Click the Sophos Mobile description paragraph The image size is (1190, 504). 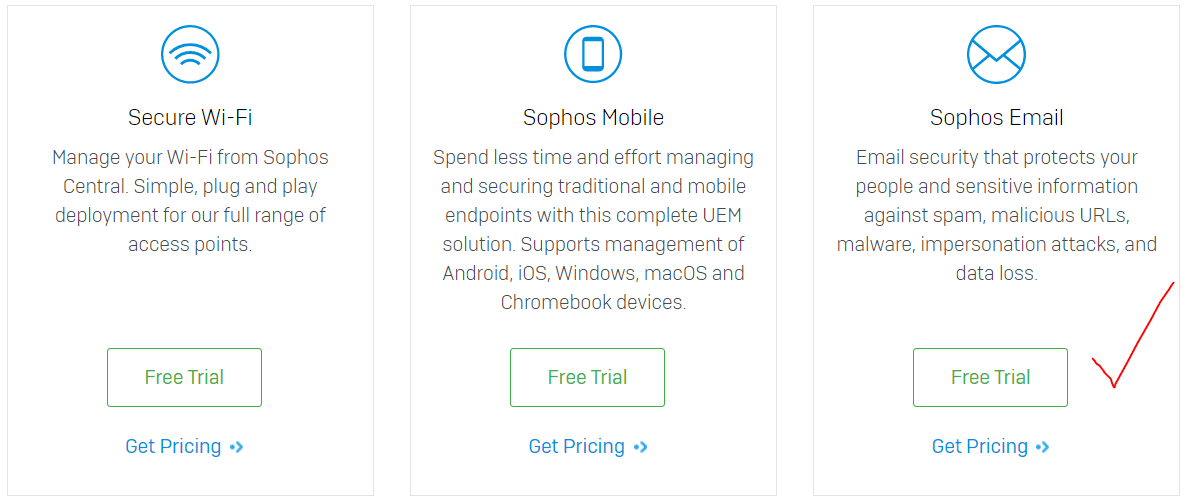pyautogui.click(x=593, y=230)
